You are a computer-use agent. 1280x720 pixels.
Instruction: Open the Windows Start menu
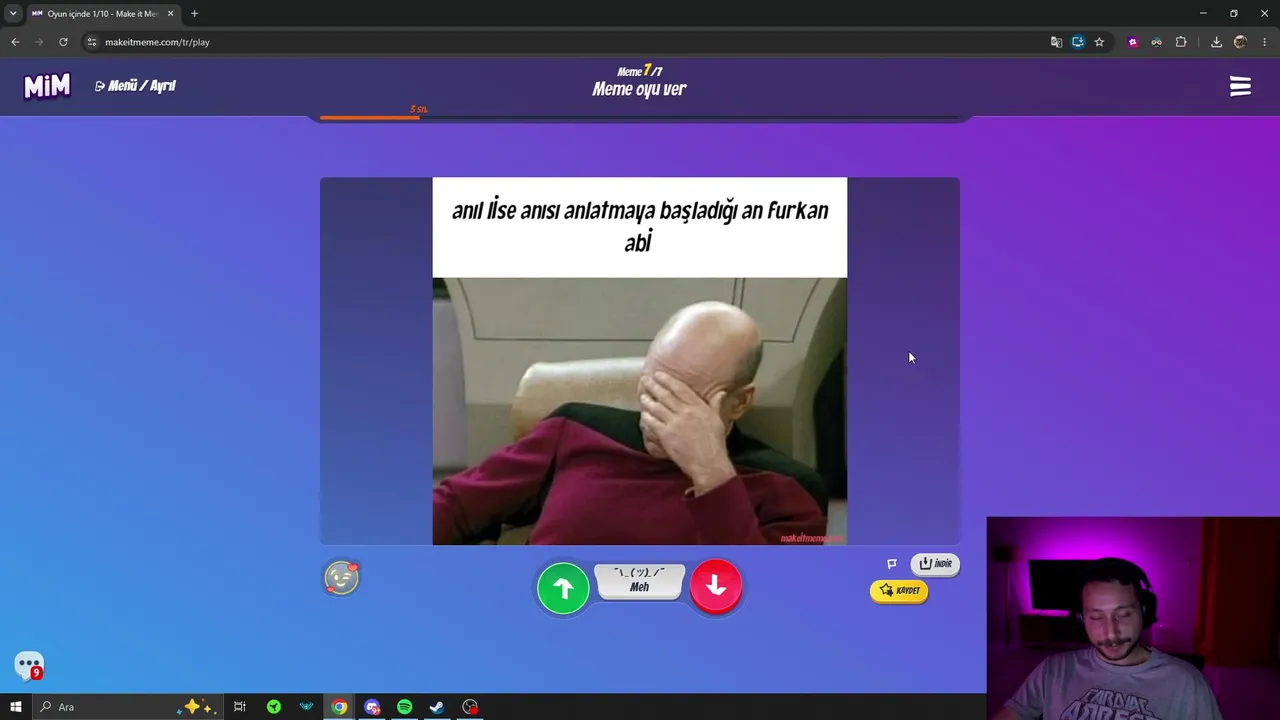coord(16,707)
